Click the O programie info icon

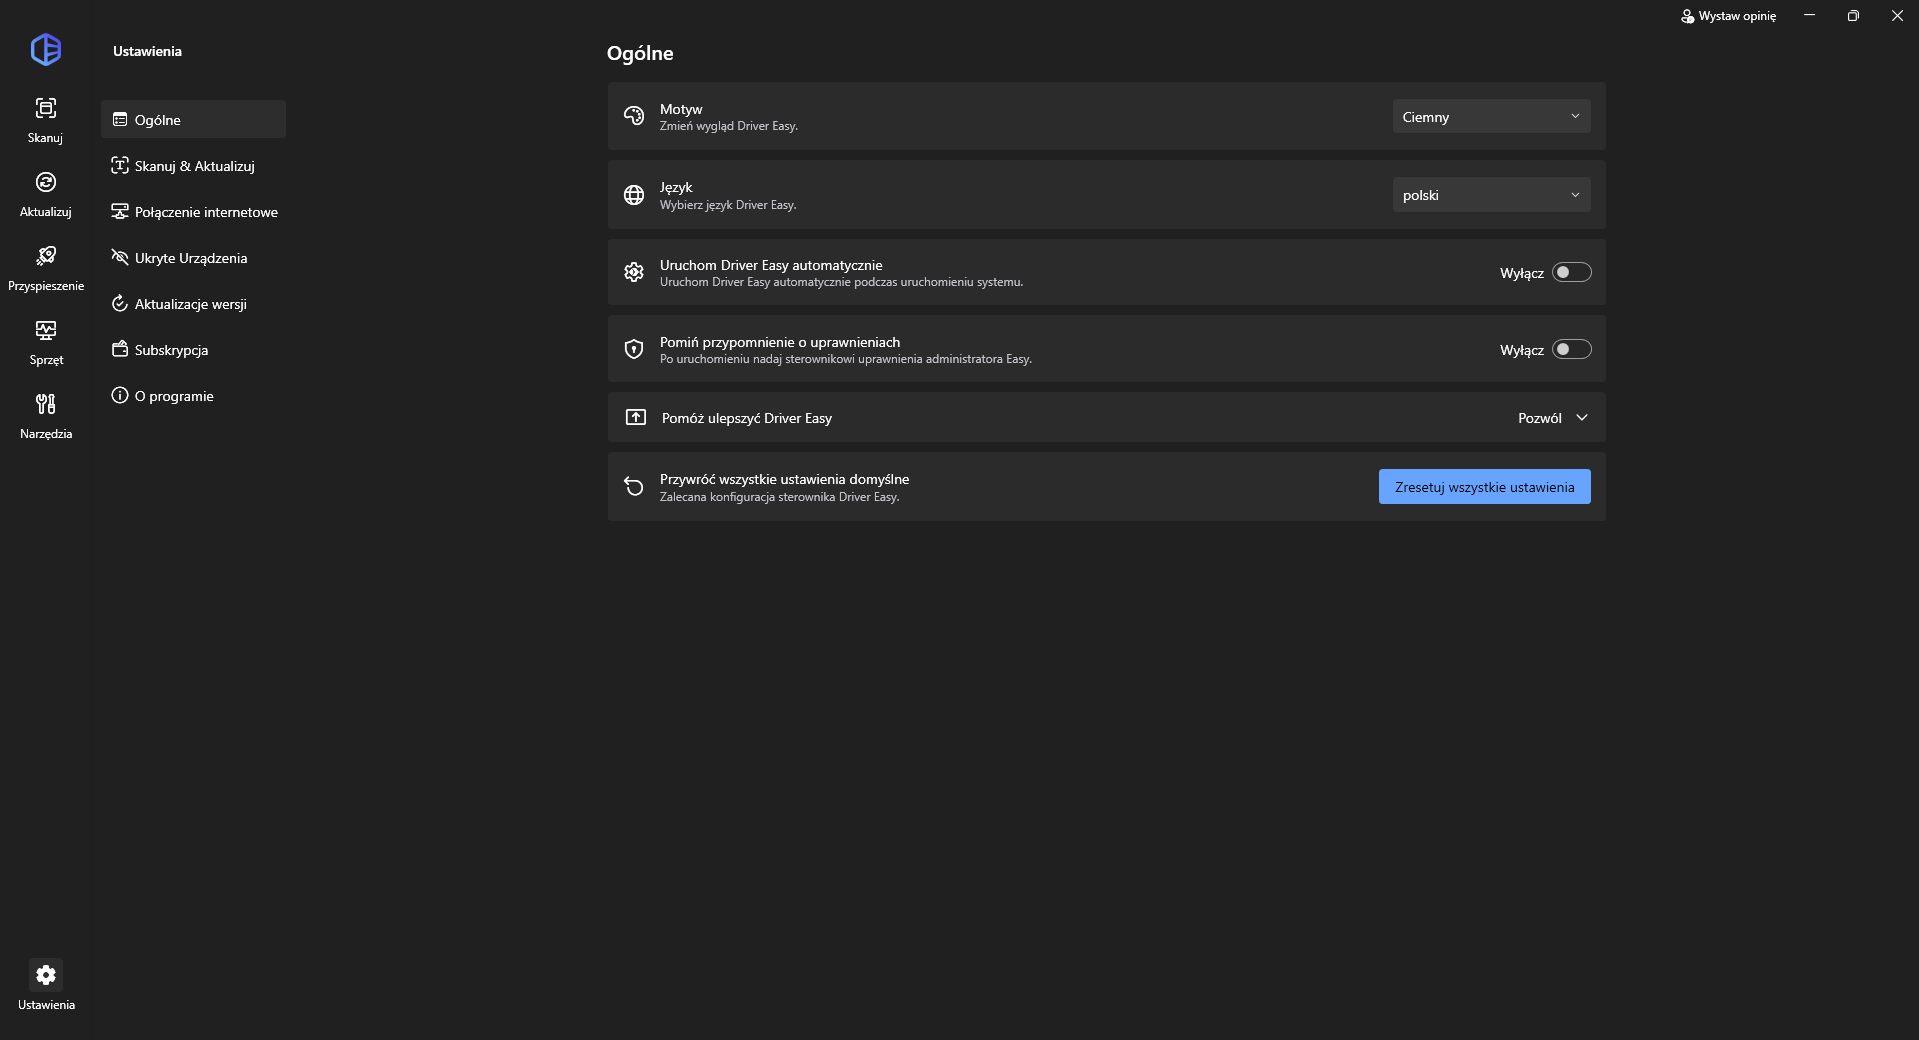click(x=120, y=395)
